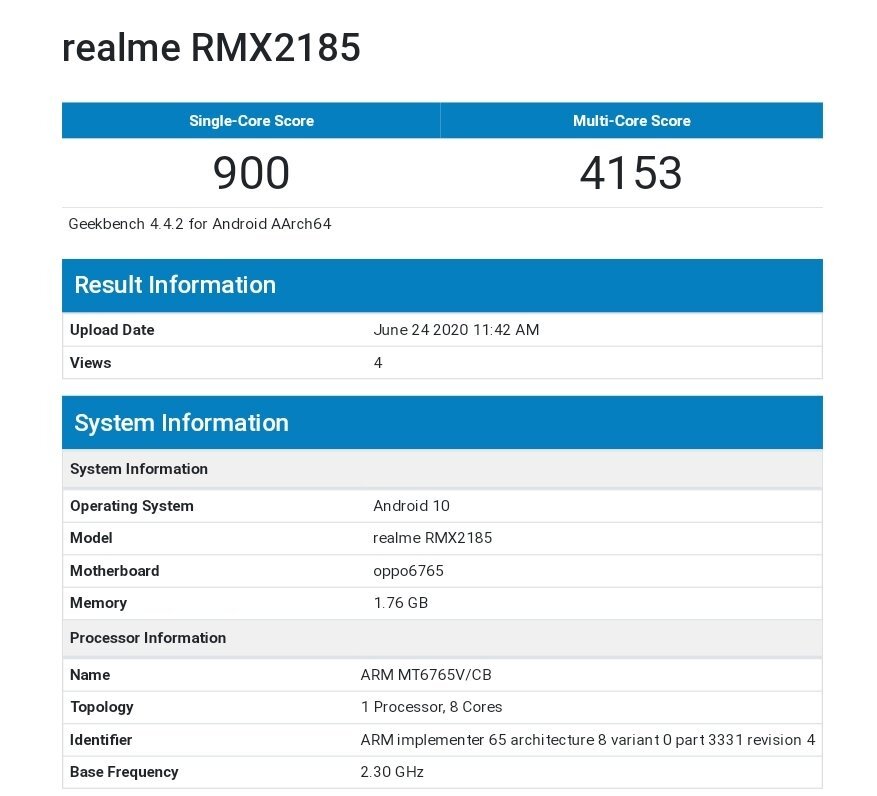The image size is (877, 796).
Task: Click the Result Information section header
Action: (442, 285)
